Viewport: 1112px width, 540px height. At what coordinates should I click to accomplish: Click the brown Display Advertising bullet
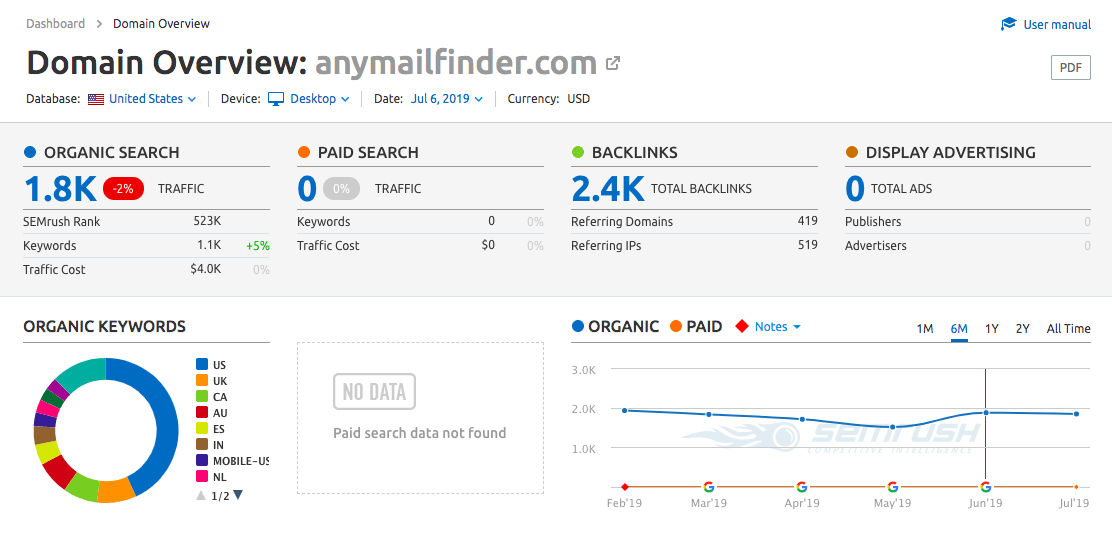852,152
